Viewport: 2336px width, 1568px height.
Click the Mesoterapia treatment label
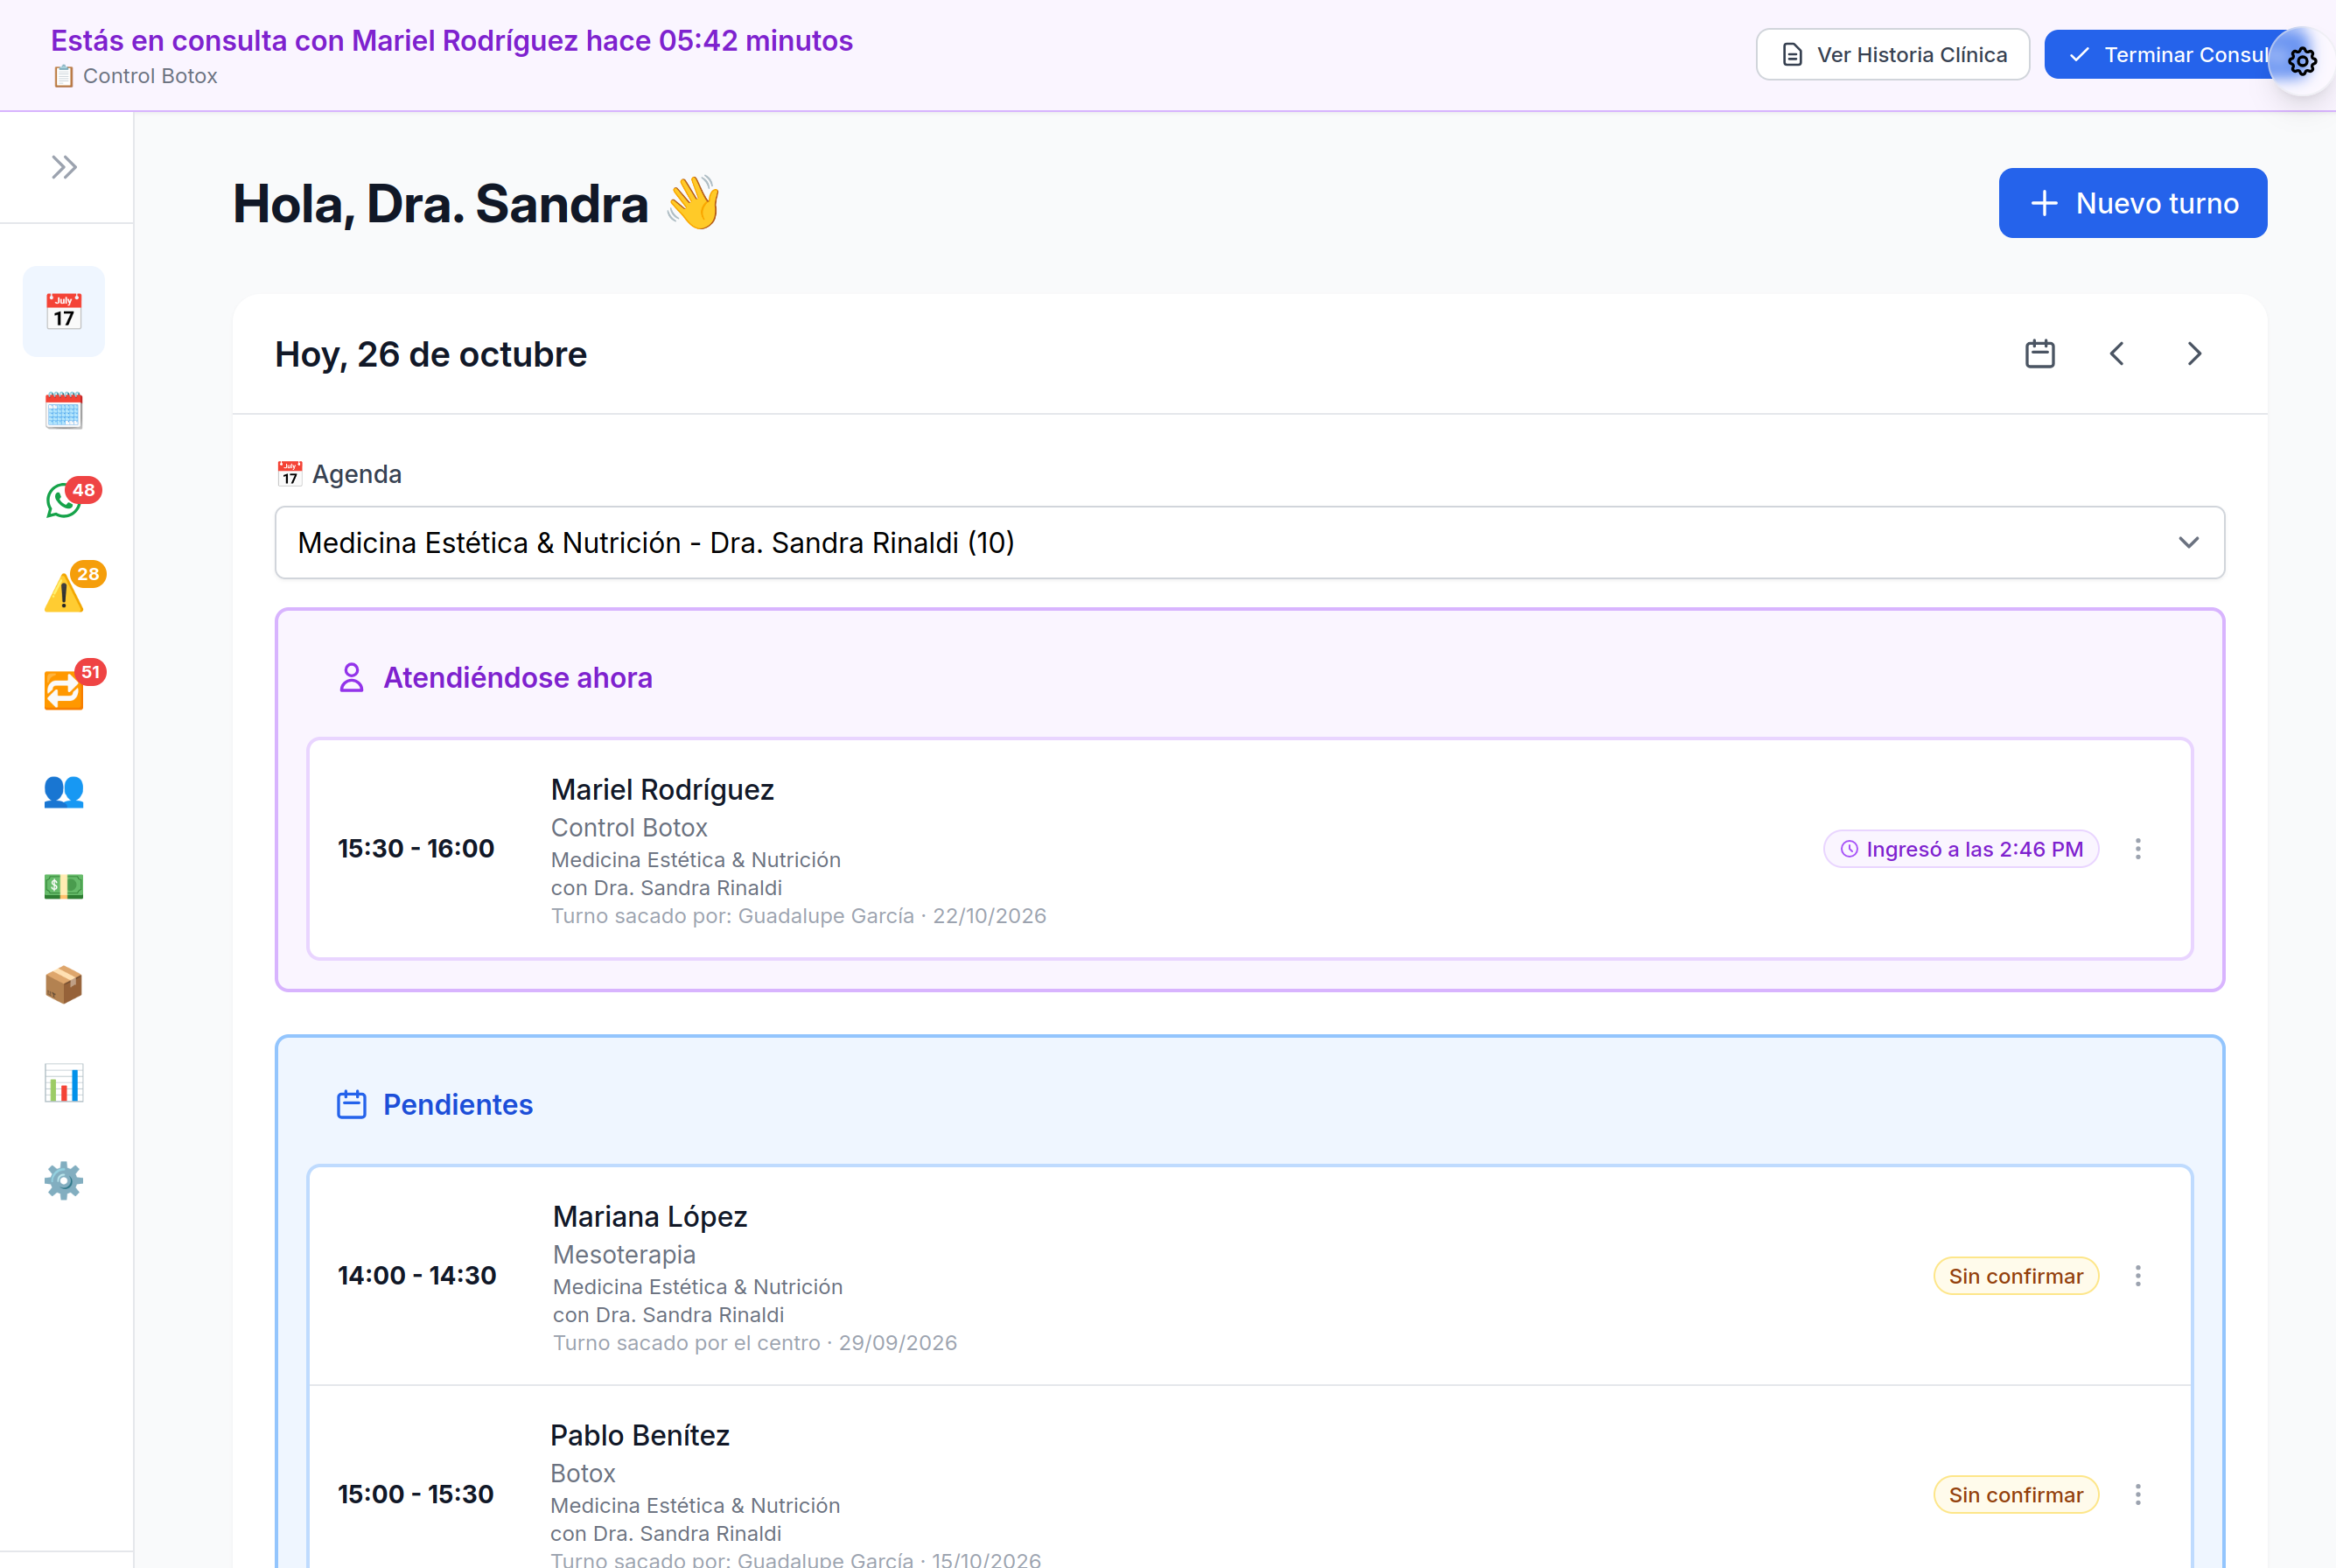[x=624, y=1255]
